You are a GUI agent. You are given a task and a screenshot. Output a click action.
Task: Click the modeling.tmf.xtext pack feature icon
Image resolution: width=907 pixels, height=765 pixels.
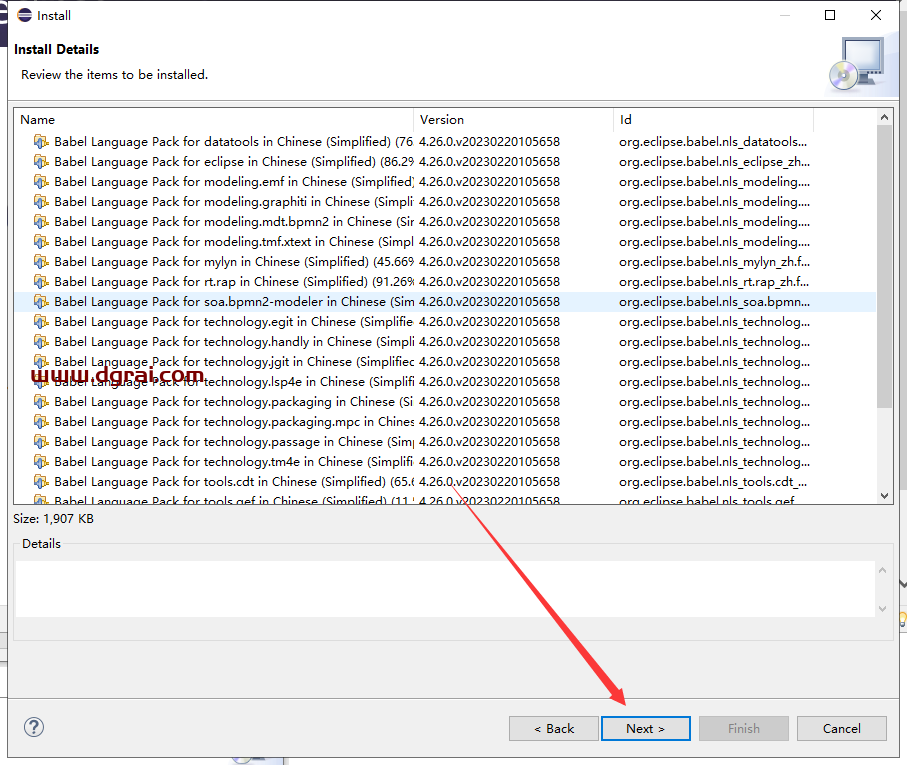point(40,241)
